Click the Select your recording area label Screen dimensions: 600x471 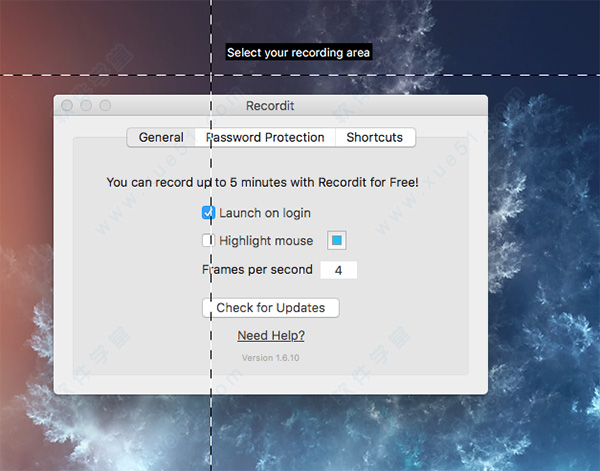(x=298, y=52)
